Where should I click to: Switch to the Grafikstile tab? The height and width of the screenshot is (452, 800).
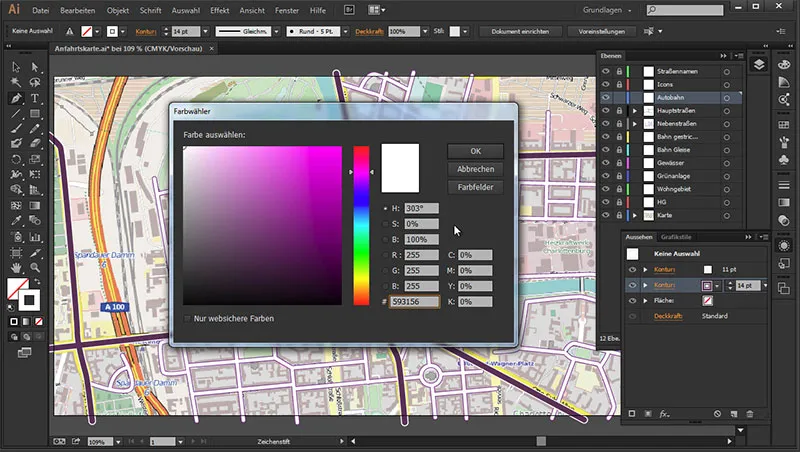676,237
